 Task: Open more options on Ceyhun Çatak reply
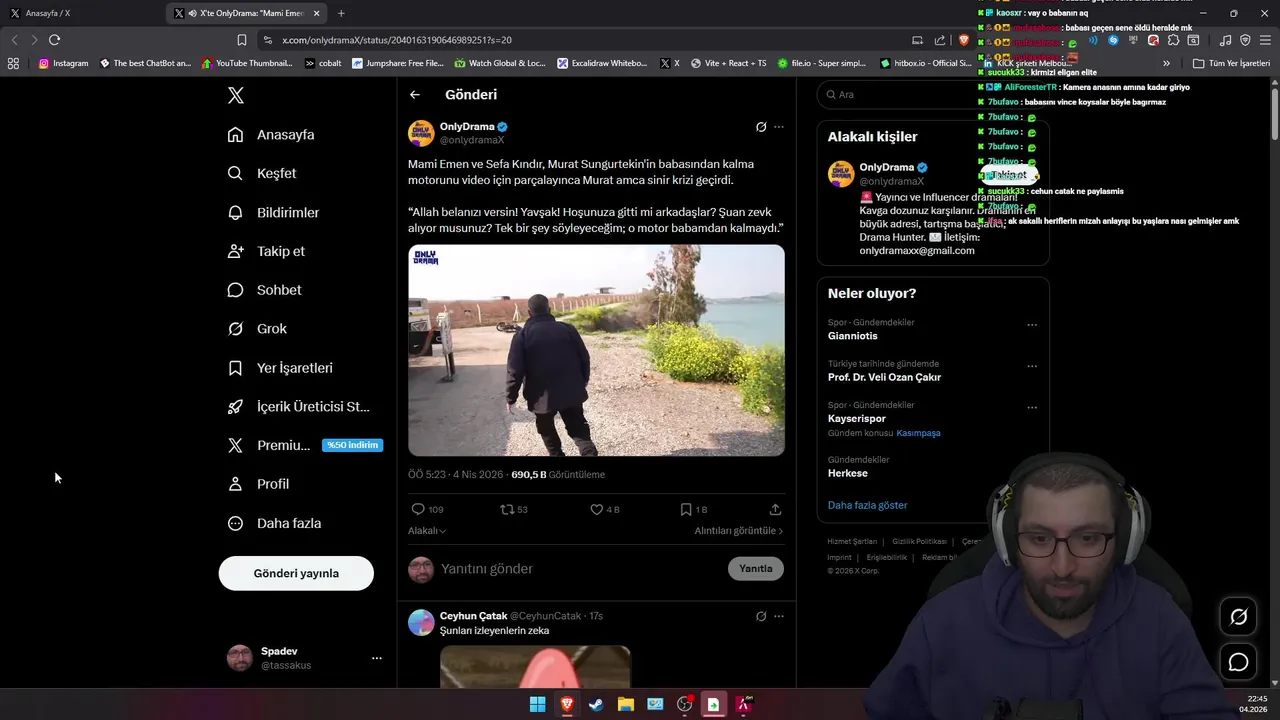(x=779, y=616)
